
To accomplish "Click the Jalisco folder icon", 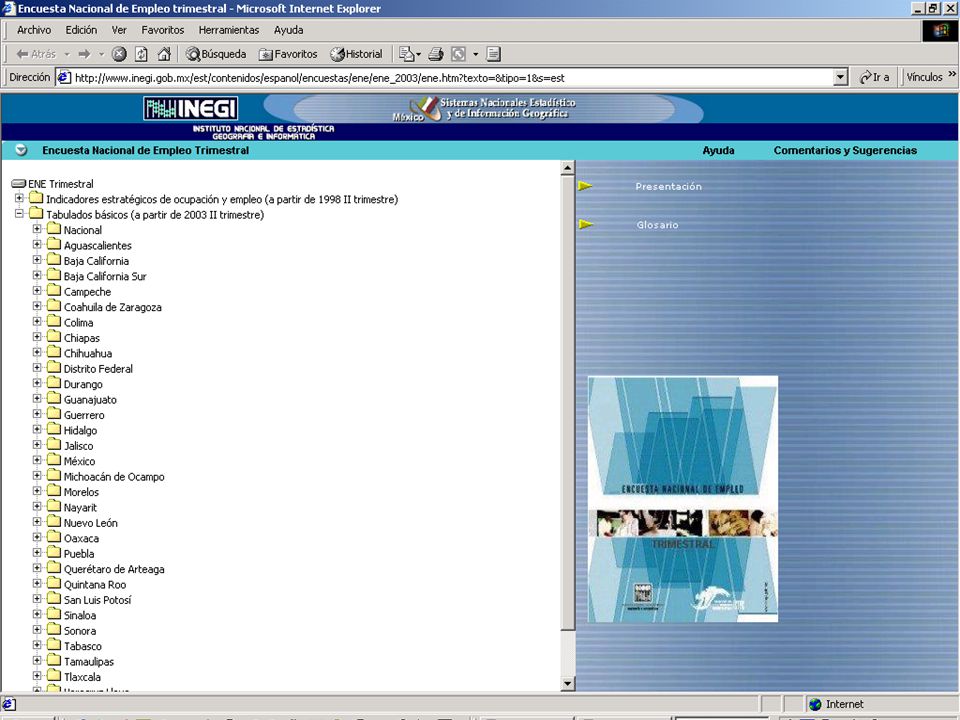I will click(x=54, y=444).
